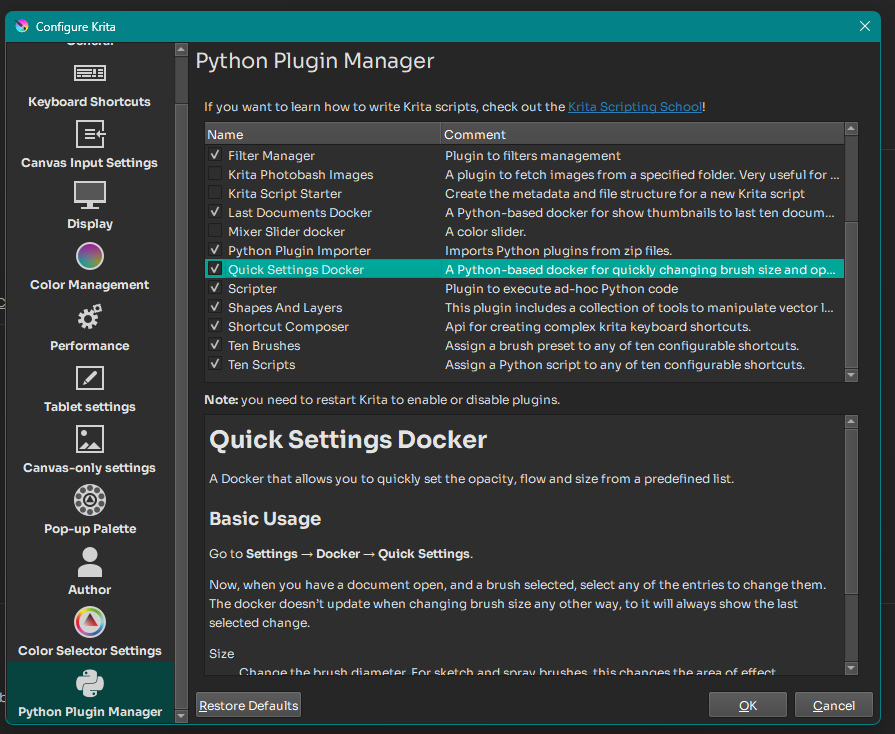
Task: Click plugin list scrollbar up arrow
Action: click(x=851, y=128)
